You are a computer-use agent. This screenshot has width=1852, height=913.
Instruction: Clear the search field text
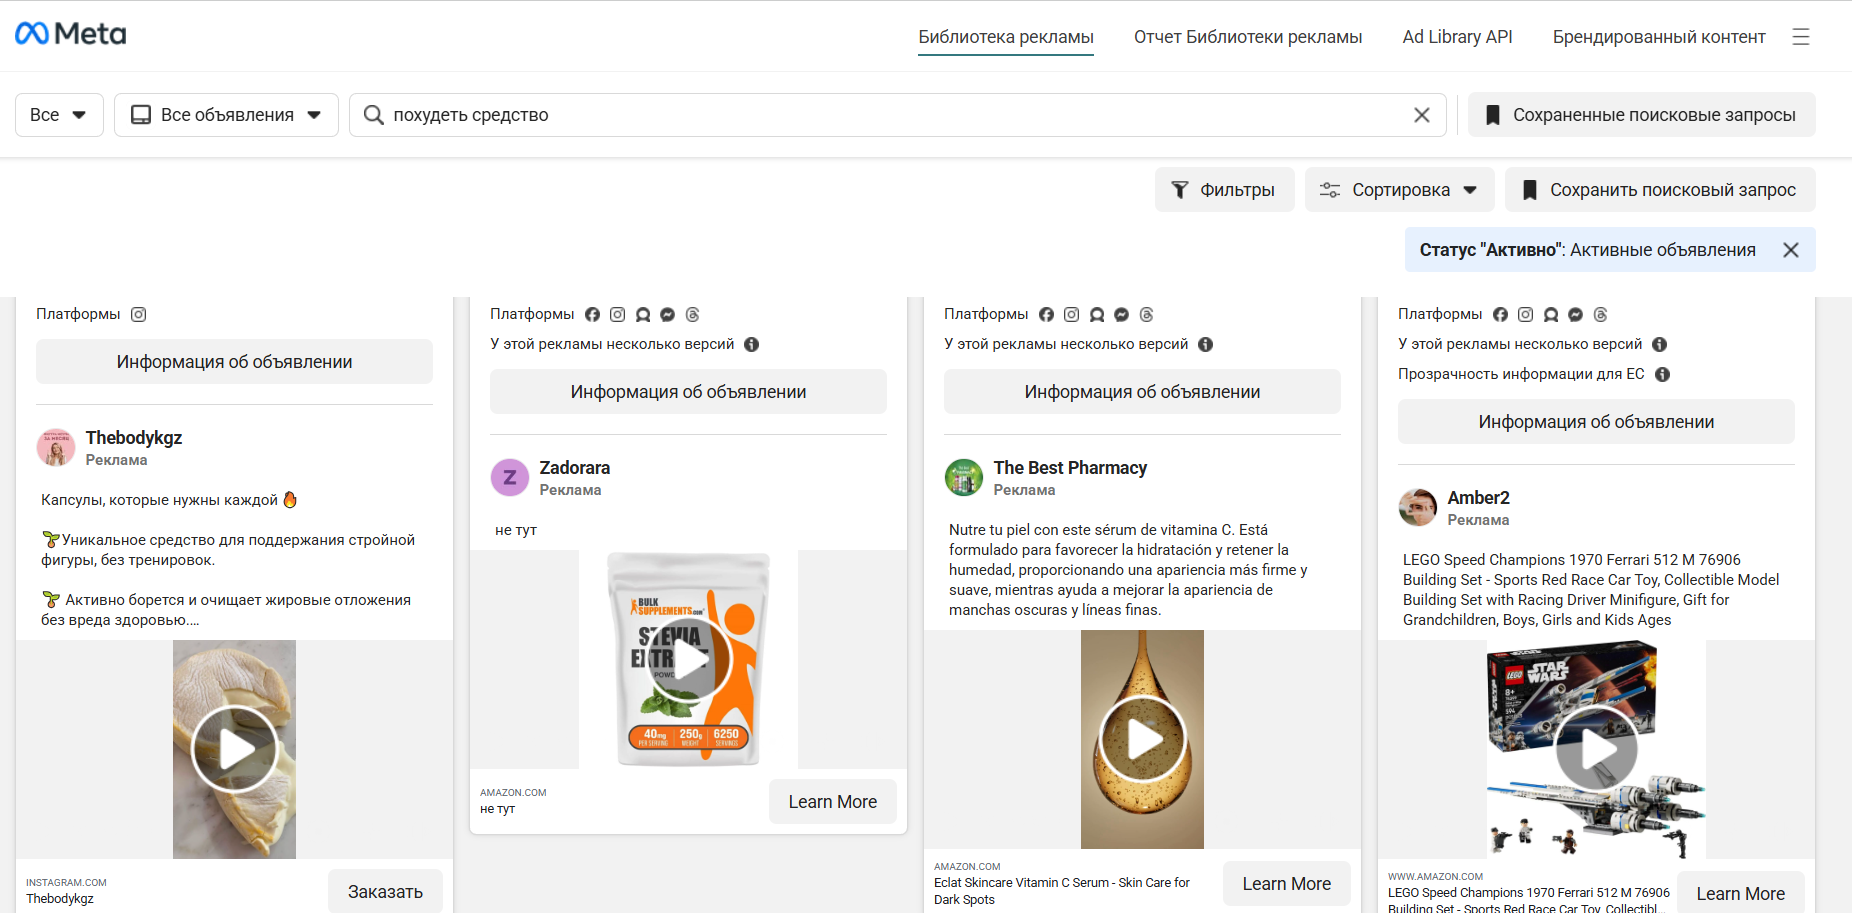point(1421,115)
